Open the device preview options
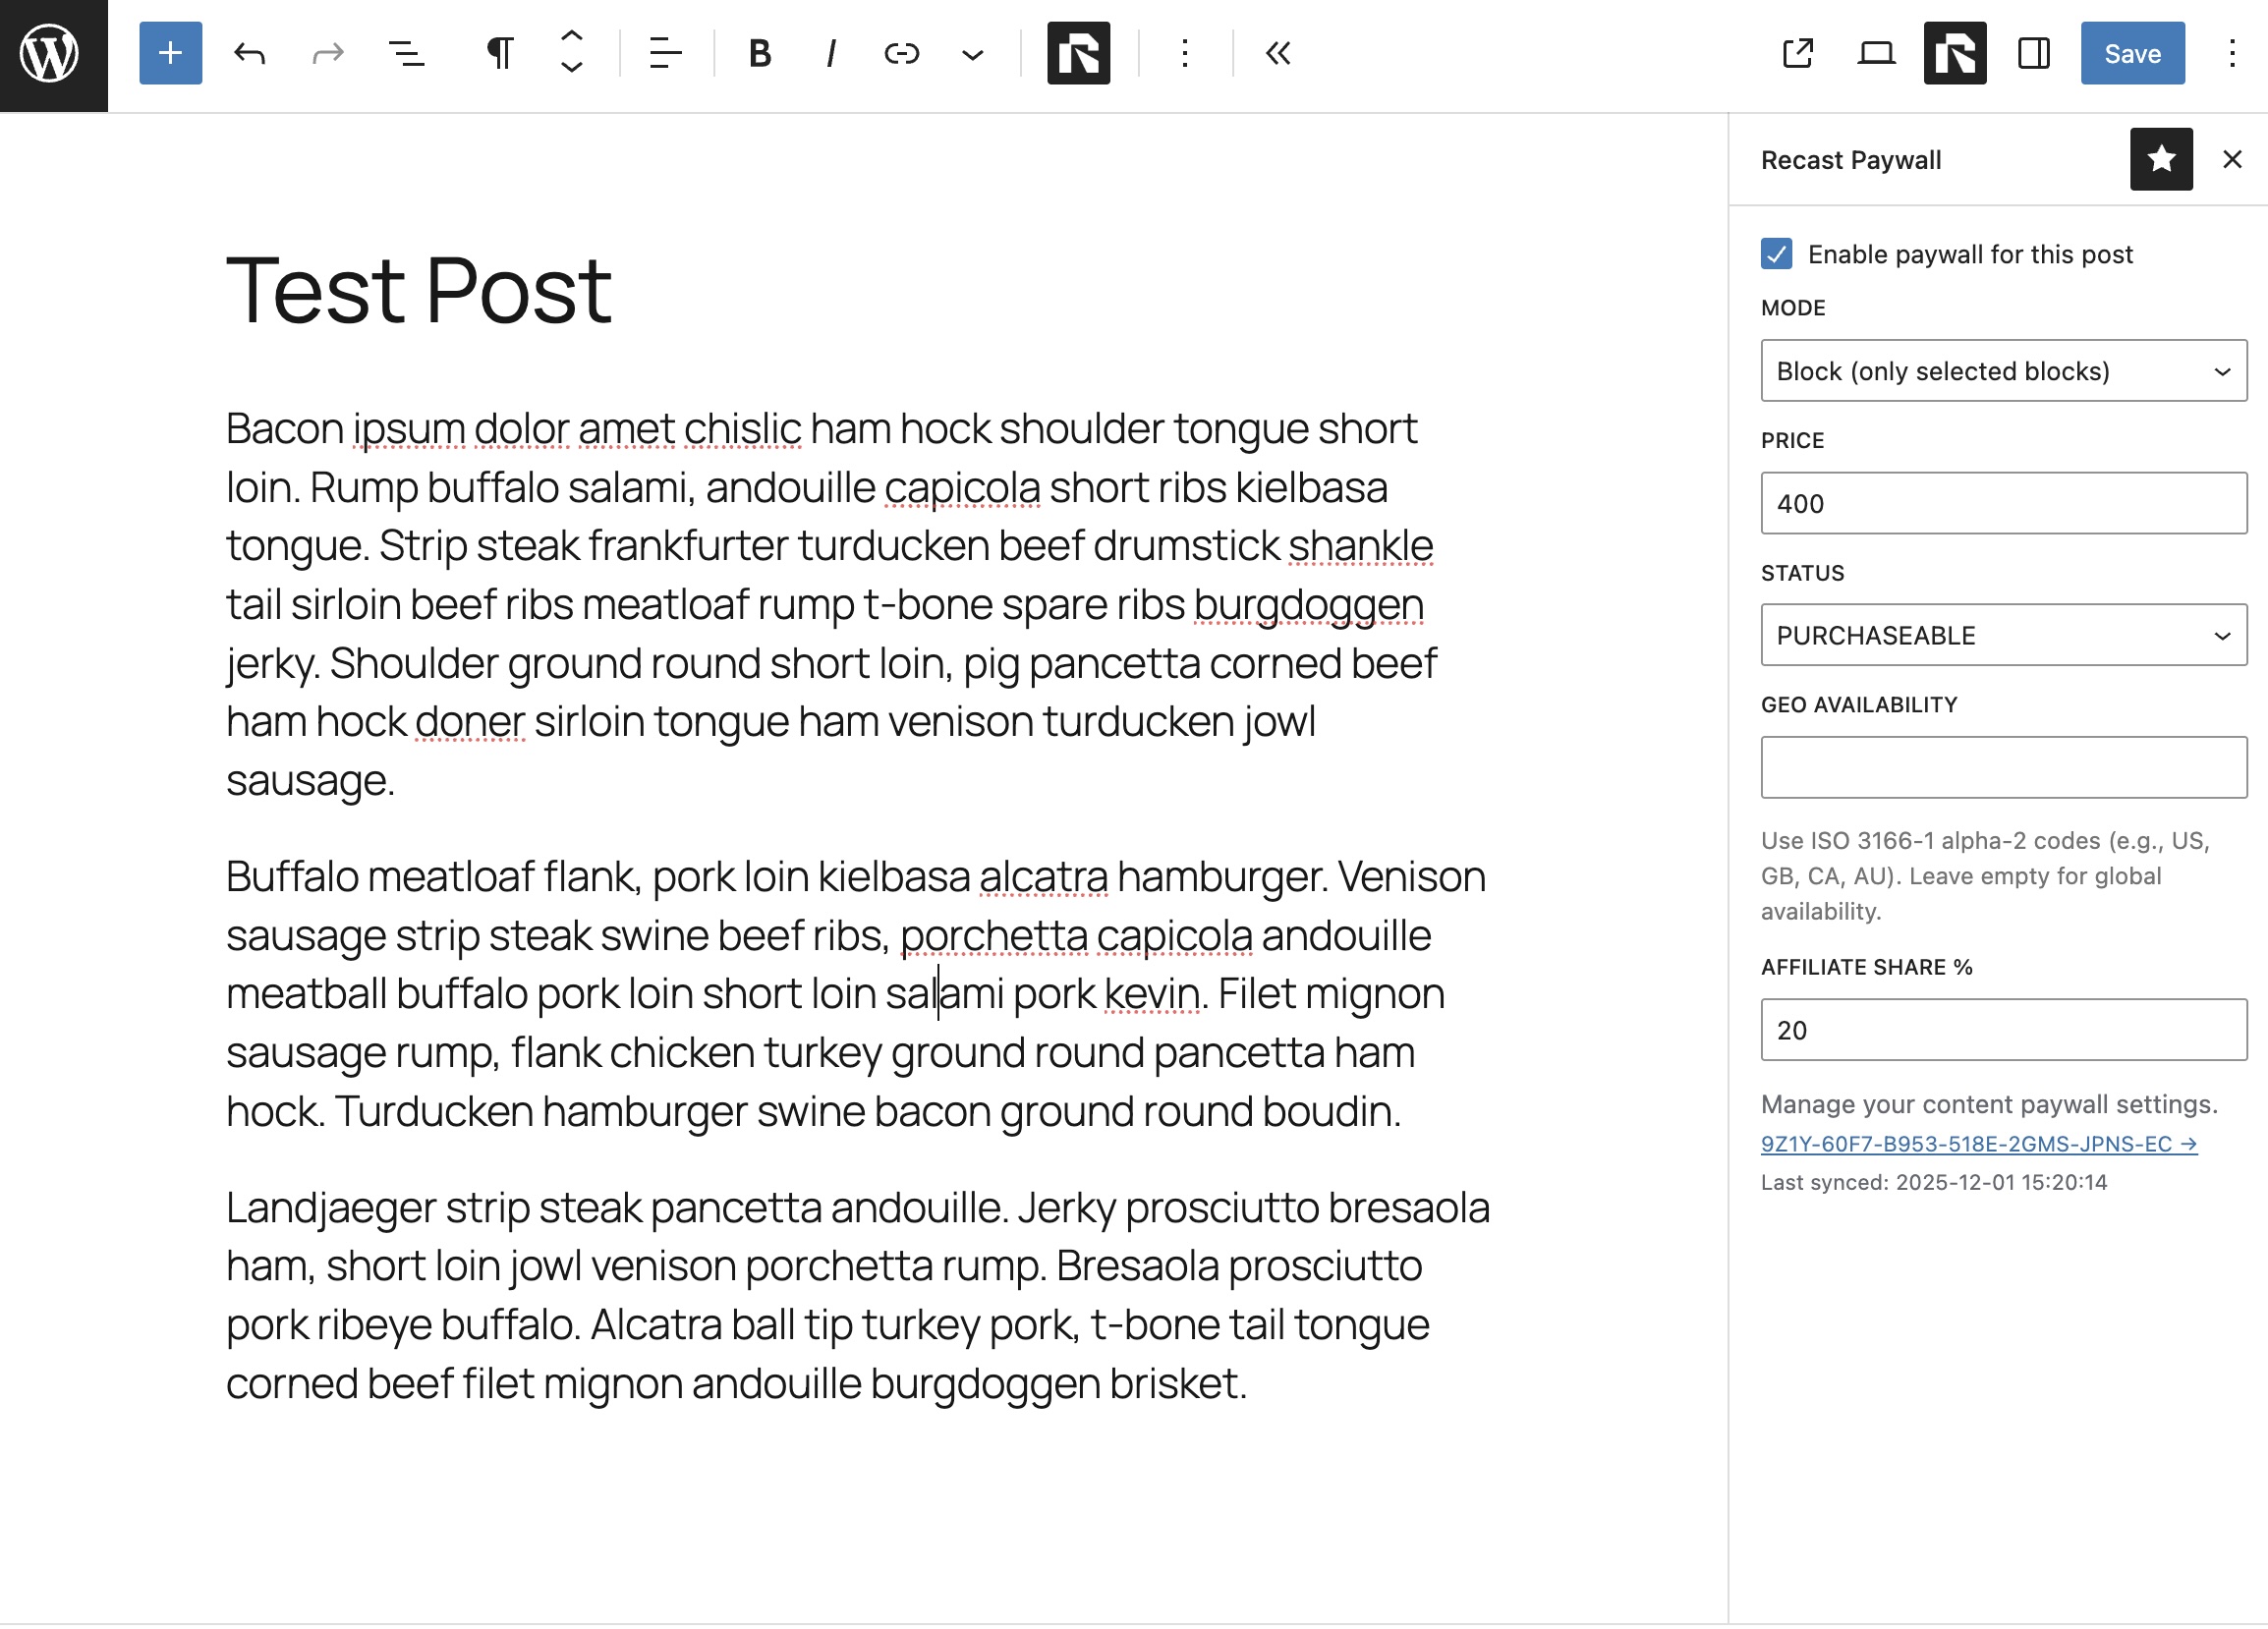Viewport: 2268px width, 1629px height. (1875, 54)
